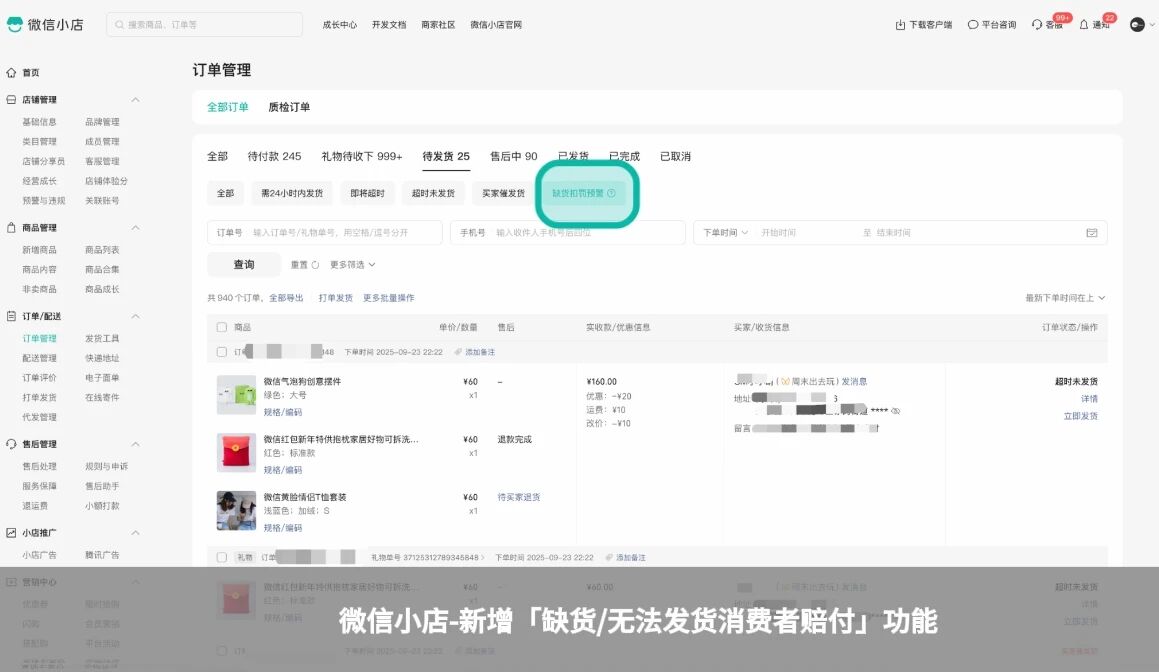The width and height of the screenshot is (1159, 672).
Task: Select the 待付款 245 status tab
Action: point(274,157)
